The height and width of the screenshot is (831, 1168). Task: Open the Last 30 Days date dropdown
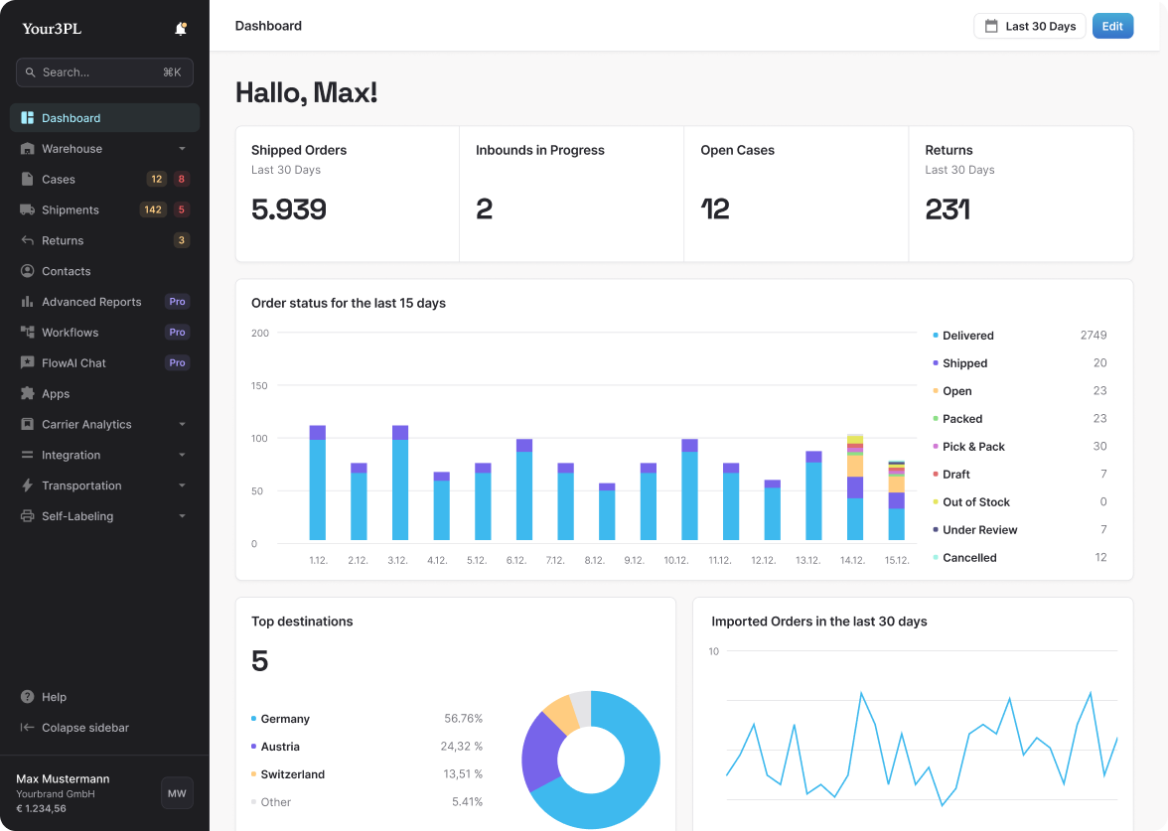pyautogui.click(x=1029, y=26)
